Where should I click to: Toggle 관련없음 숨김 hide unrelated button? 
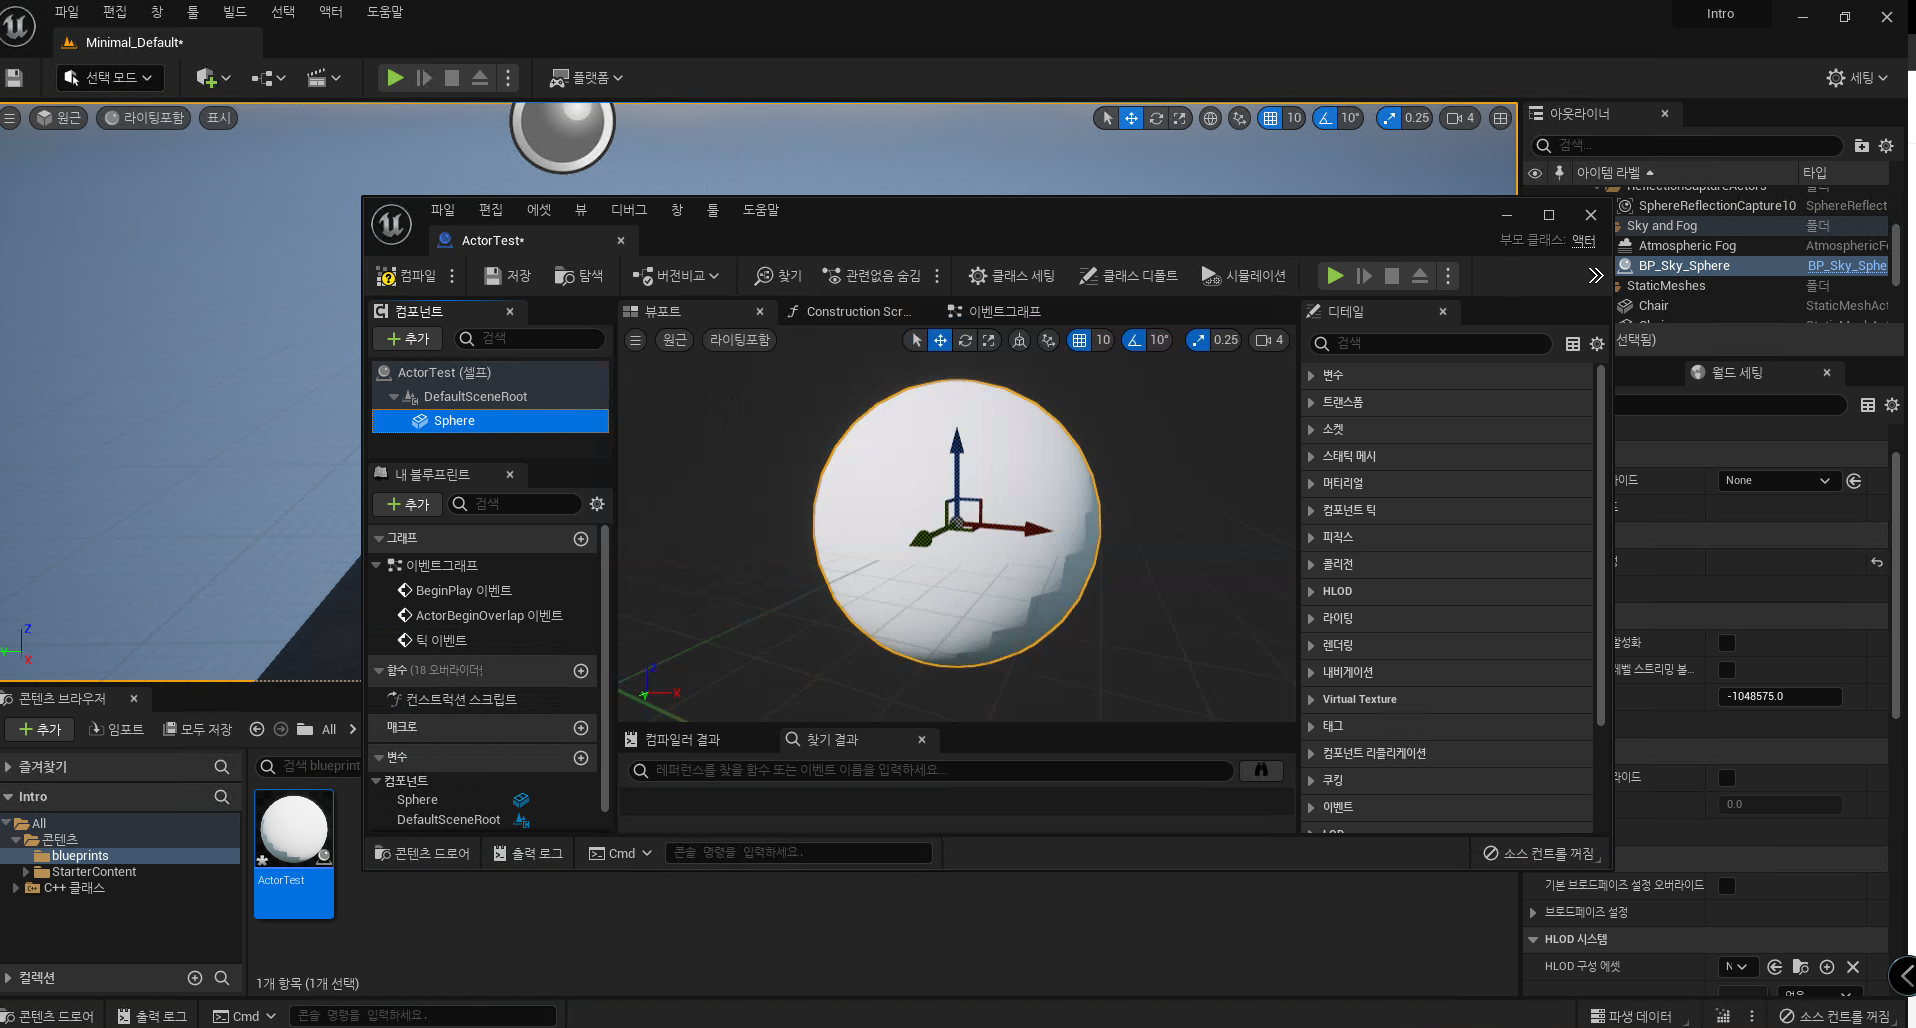(x=871, y=276)
